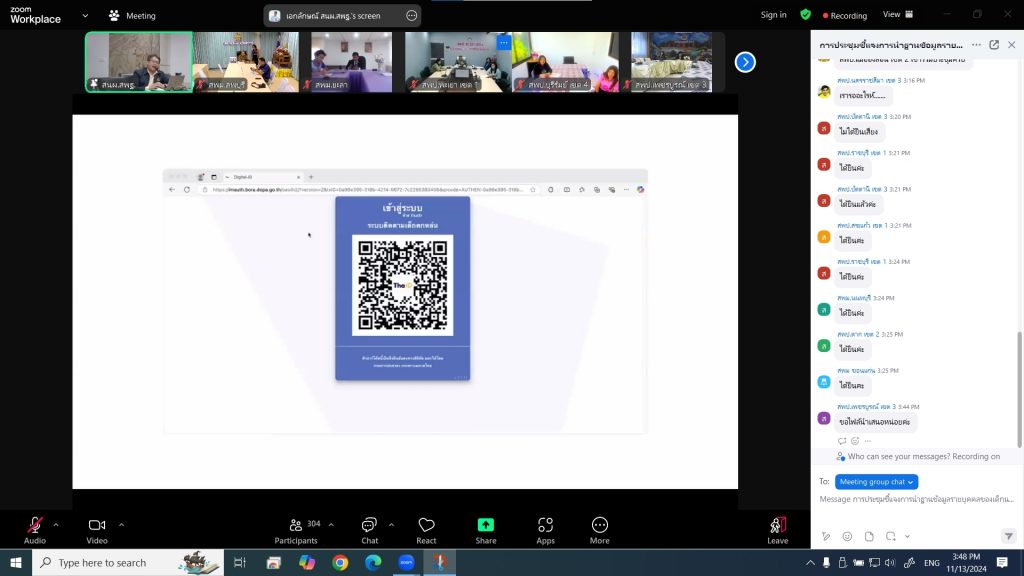Check the green encryption shield icon

(x=805, y=15)
